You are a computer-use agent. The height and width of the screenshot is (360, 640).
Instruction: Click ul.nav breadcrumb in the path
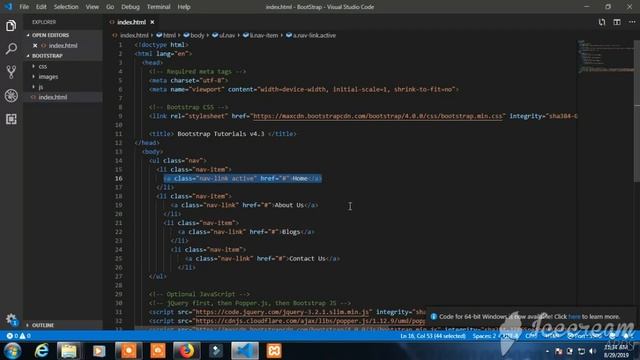[x=223, y=36]
